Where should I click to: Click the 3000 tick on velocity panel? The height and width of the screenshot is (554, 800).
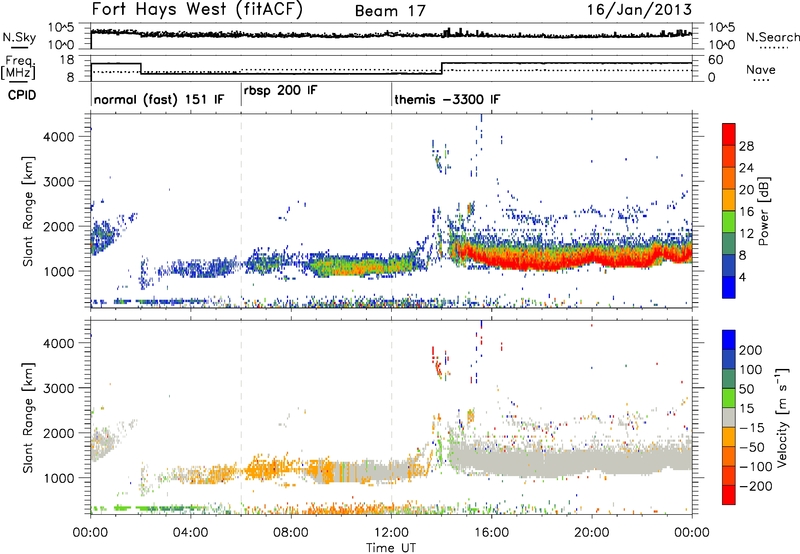coord(58,388)
